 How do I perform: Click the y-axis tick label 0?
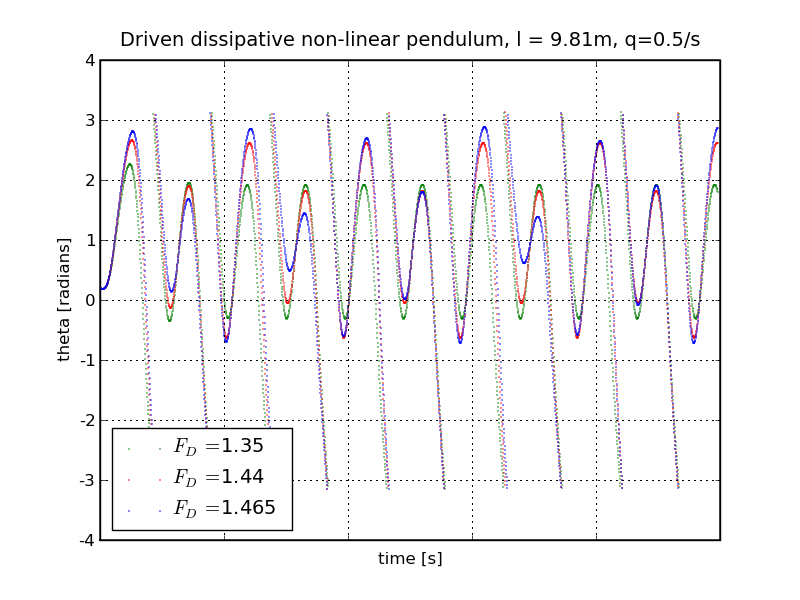point(90,301)
